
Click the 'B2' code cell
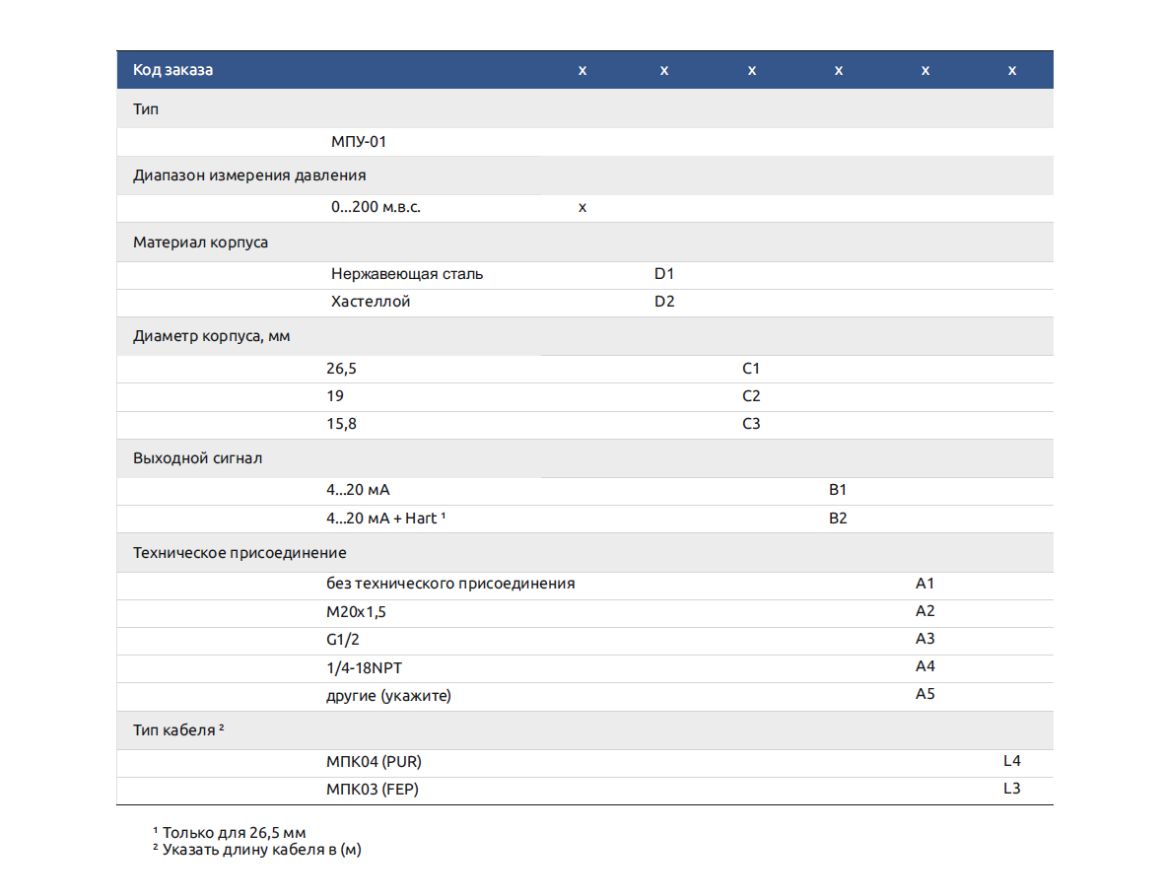coord(838,518)
